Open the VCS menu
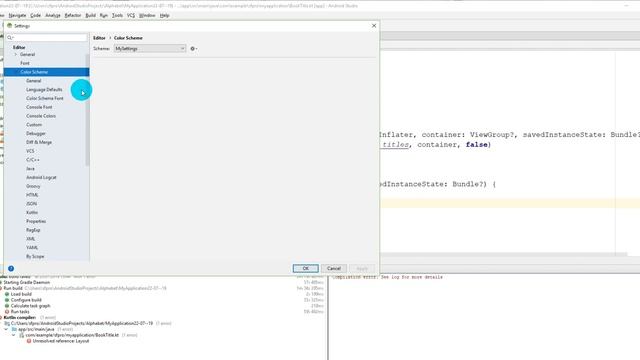Screen dimensions: 640x360 tap(131, 16)
